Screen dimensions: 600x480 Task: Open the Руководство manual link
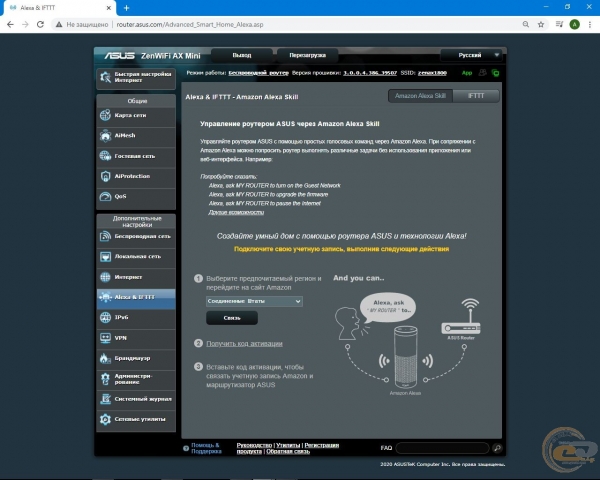click(x=254, y=445)
